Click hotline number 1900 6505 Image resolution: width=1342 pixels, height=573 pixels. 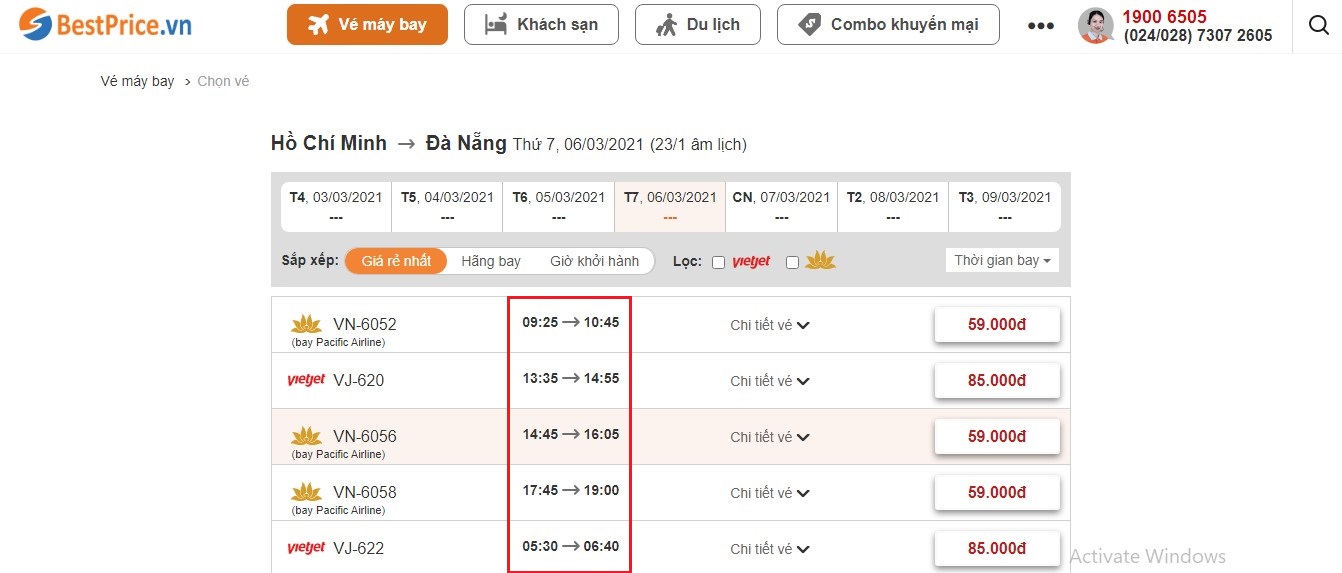(x=1164, y=17)
